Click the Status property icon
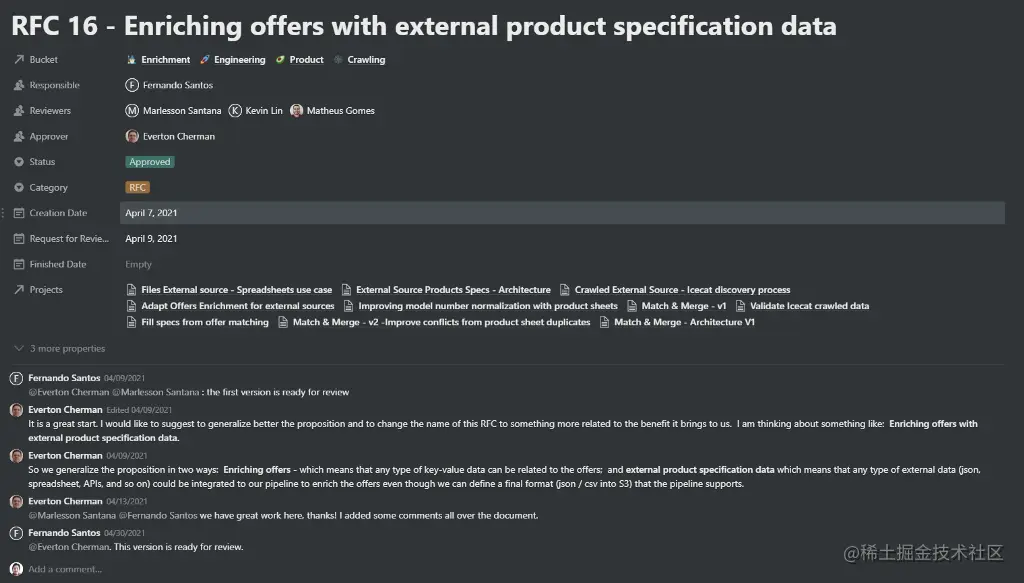 point(19,162)
